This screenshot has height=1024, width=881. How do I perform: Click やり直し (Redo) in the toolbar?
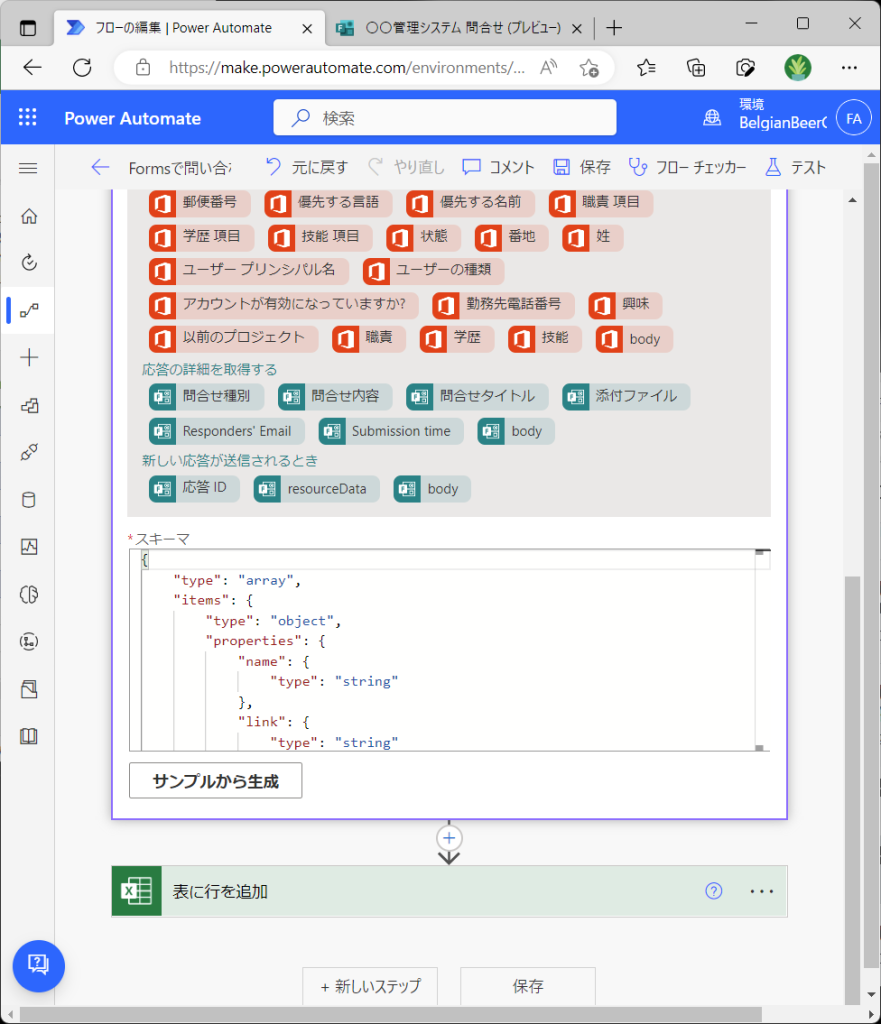click(406, 167)
